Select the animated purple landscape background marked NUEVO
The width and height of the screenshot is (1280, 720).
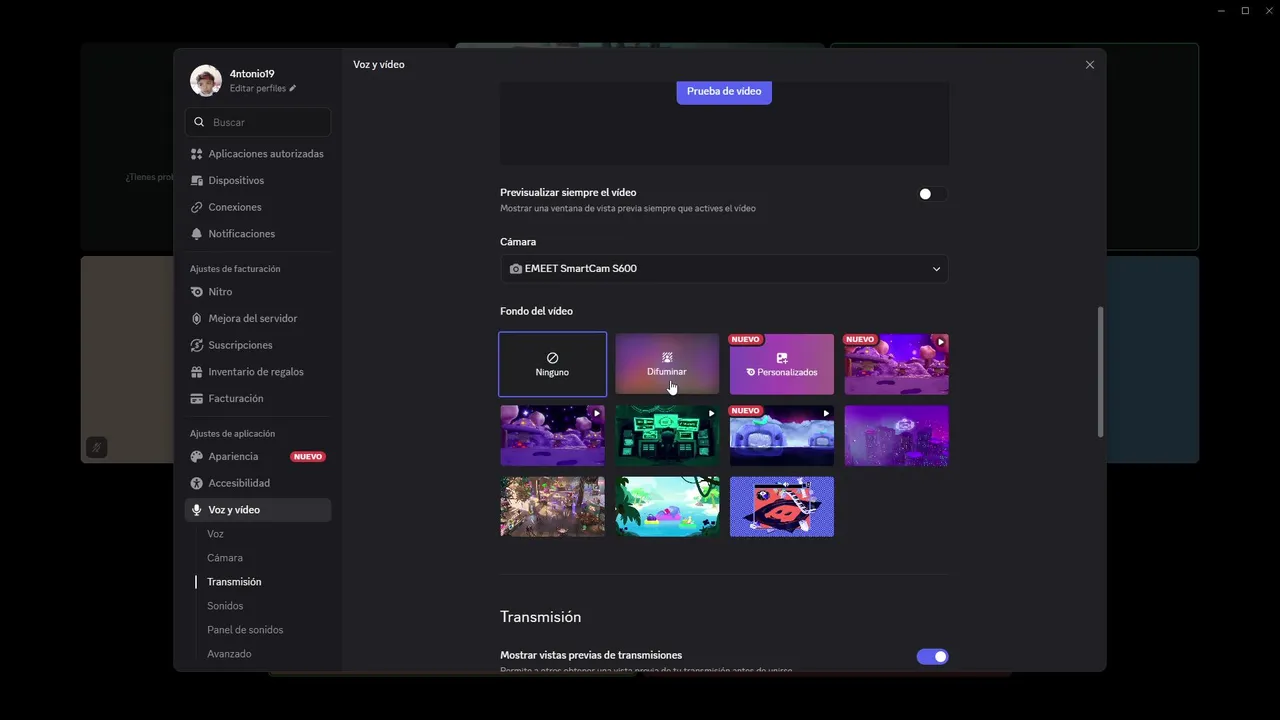(x=897, y=364)
